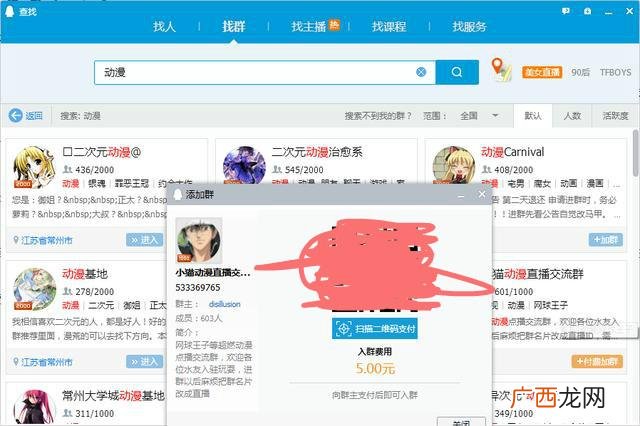640x426 pixels.
Task: Click the 小猫动漫直播 avatar in 添加群 dialog
Action: 199,240
